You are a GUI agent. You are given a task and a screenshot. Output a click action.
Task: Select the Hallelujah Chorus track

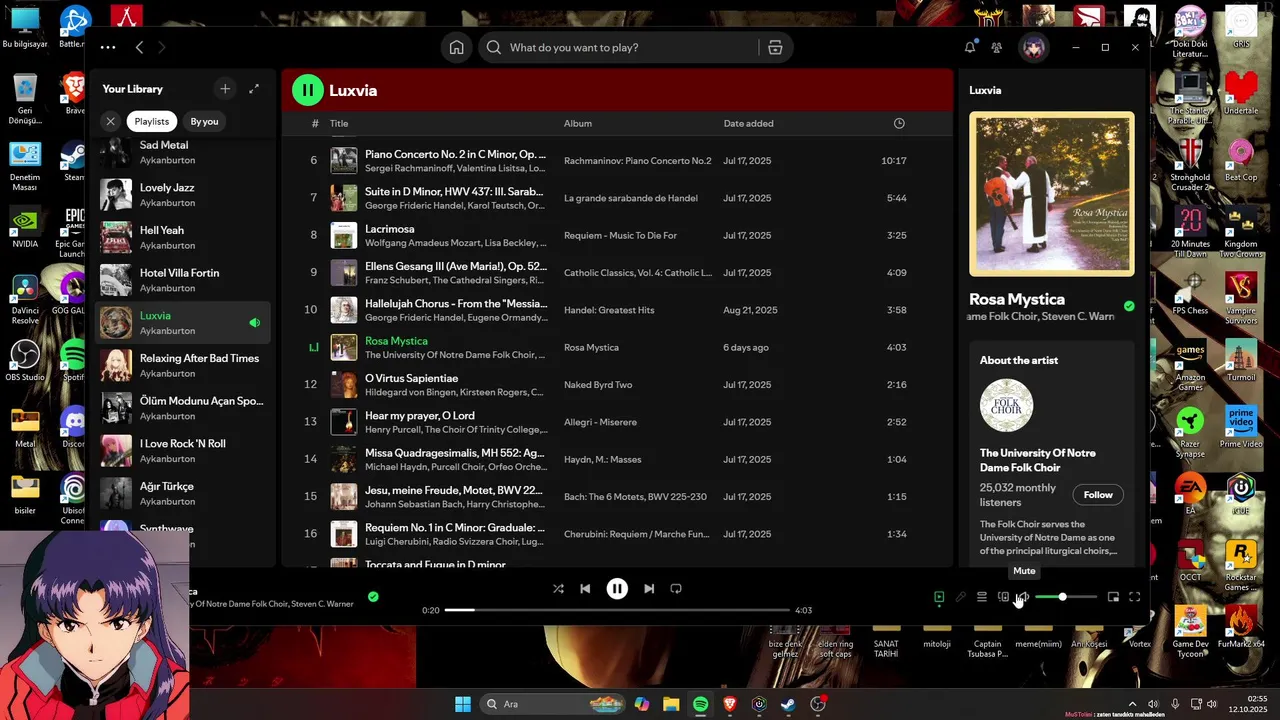[617, 310]
